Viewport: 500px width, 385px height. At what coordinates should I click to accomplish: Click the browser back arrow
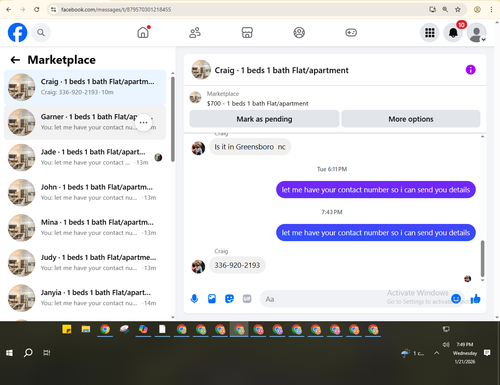[9, 9]
